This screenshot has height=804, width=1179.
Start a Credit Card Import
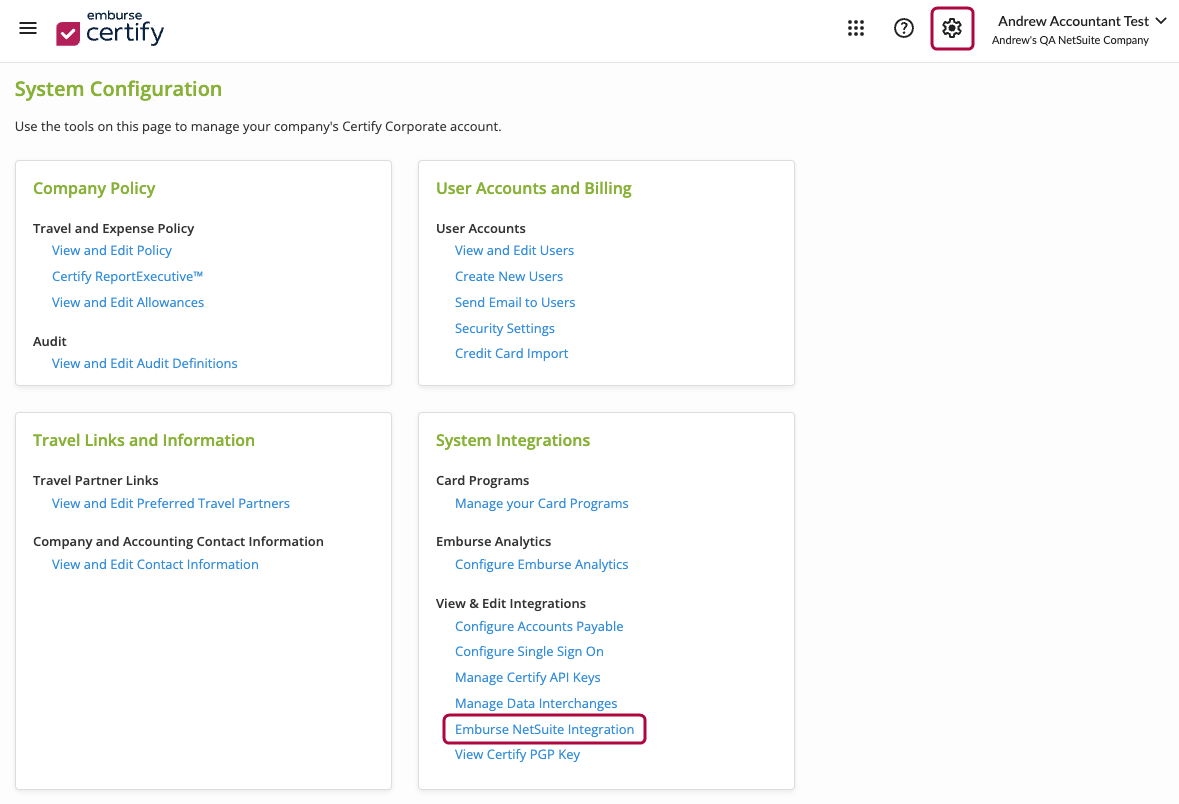[511, 353]
